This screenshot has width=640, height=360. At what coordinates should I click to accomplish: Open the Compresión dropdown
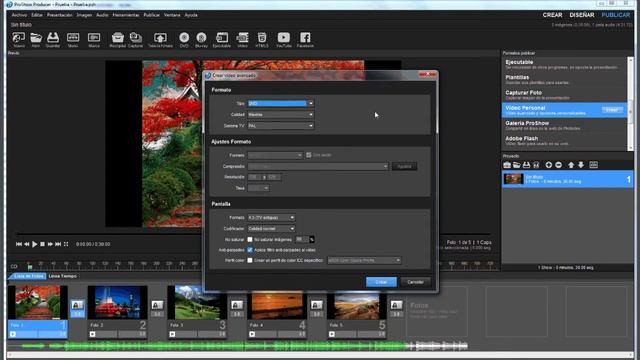(318, 167)
